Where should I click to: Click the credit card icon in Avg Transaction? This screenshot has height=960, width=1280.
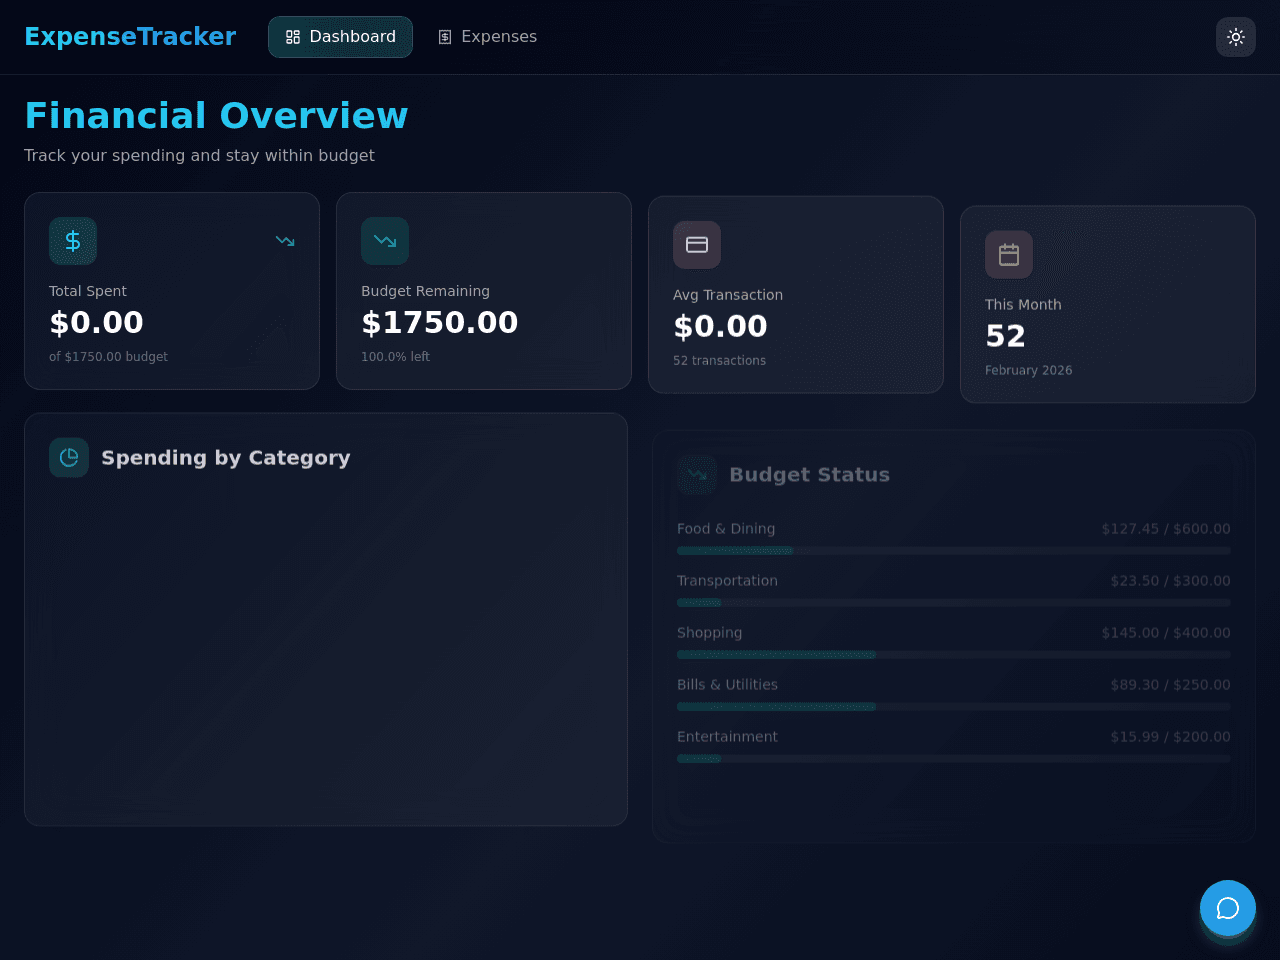coord(697,245)
